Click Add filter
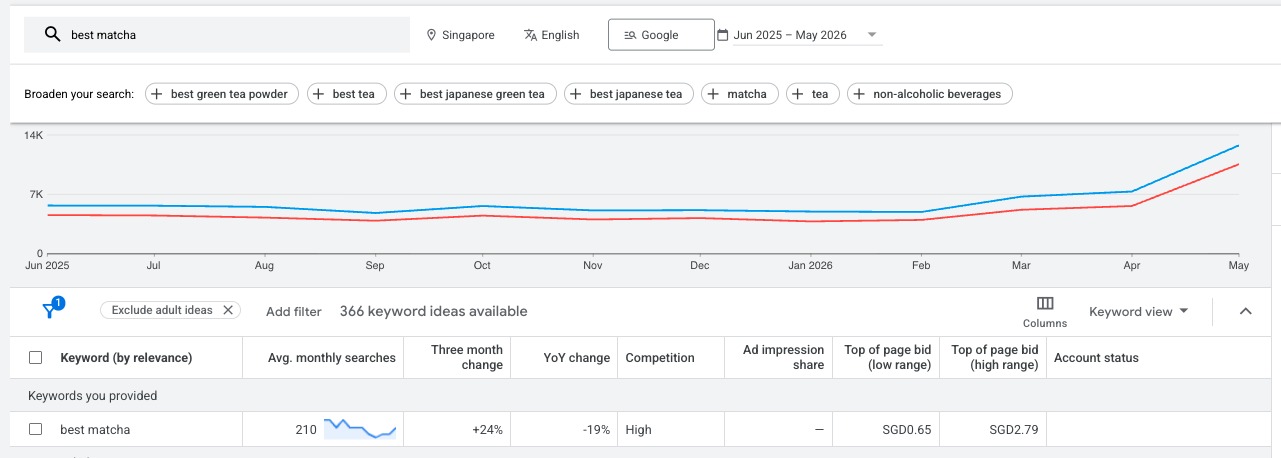Viewport: 1281px width, 458px height. point(294,311)
